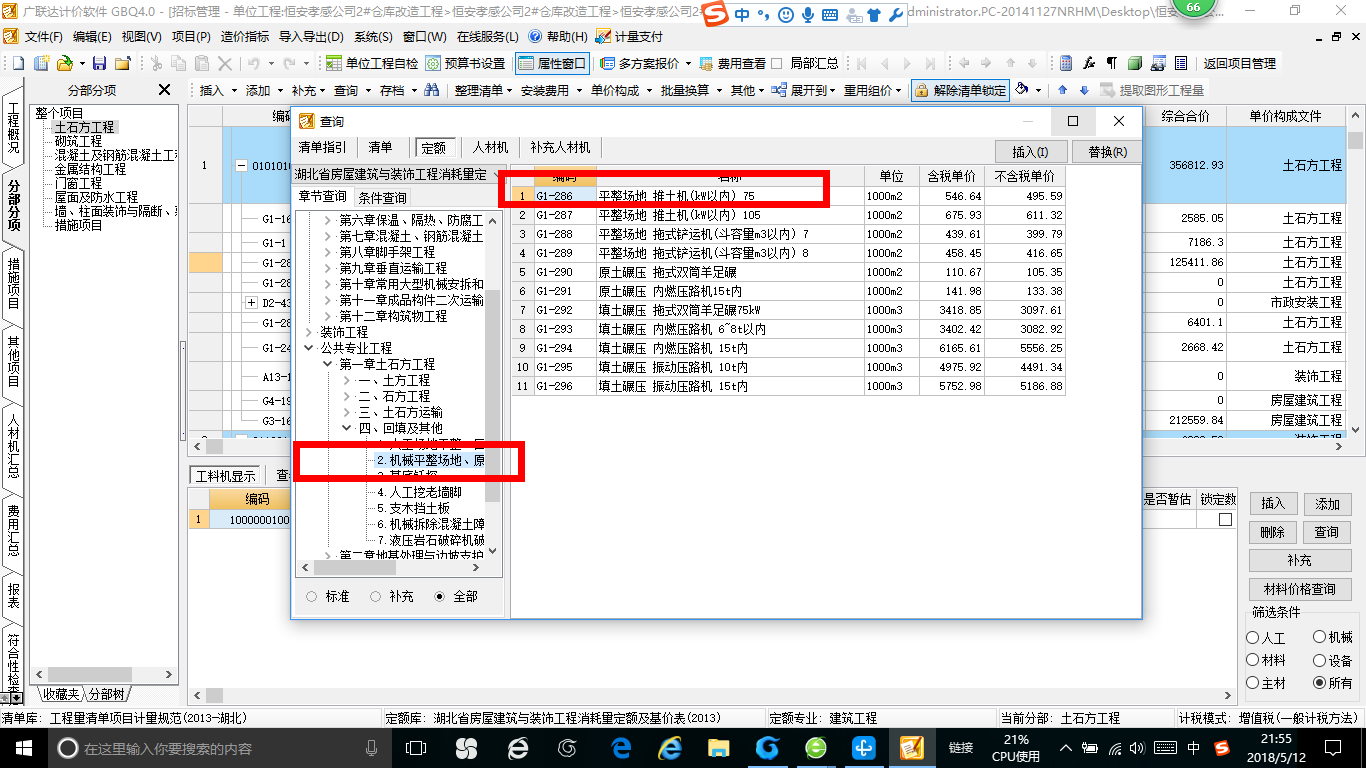Viewport: 1366px width, 768px height.
Task: Switch to the 措施项目 side tab
Action: click(14, 283)
